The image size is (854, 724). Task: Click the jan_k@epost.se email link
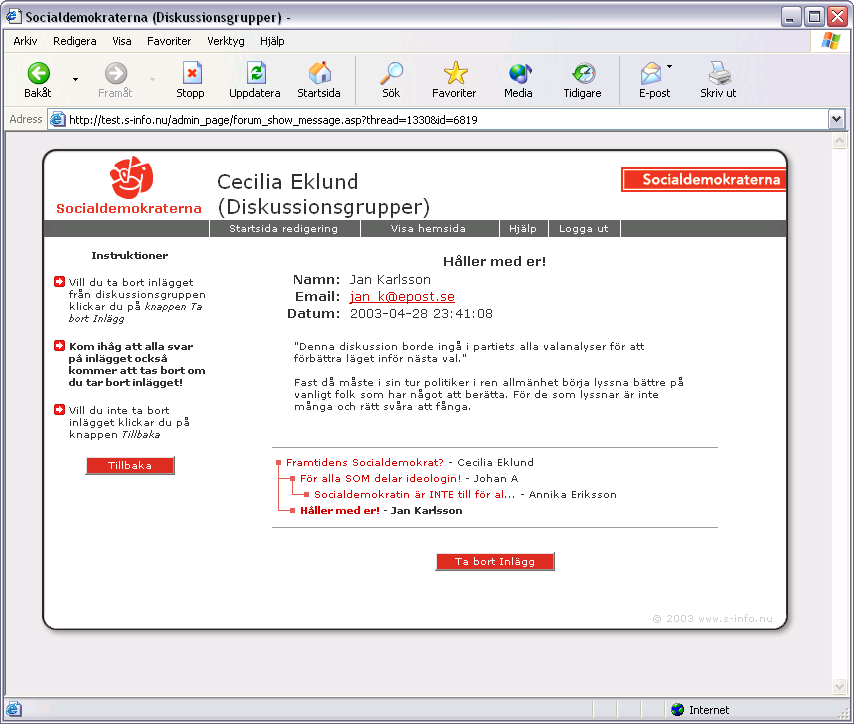click(402, 296)
